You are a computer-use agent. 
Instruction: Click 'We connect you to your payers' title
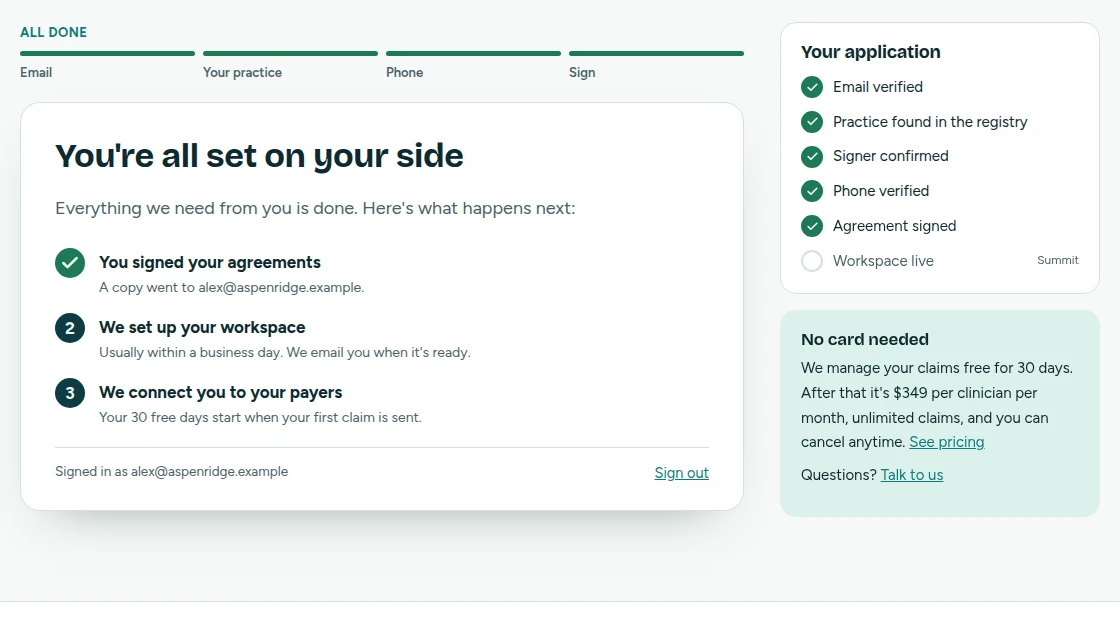[221, 392]
